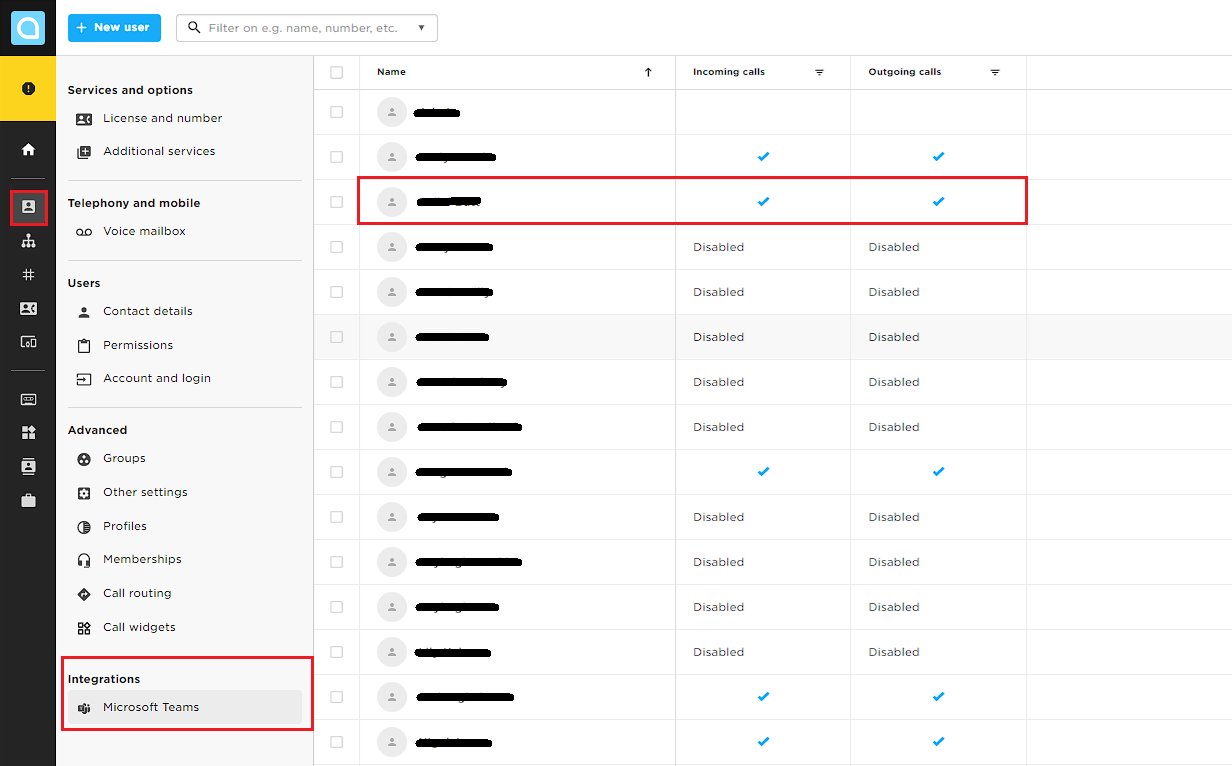The image size is (1232, 766).
Task: Focus the filter search input field
Action: [x=307, y=28]
